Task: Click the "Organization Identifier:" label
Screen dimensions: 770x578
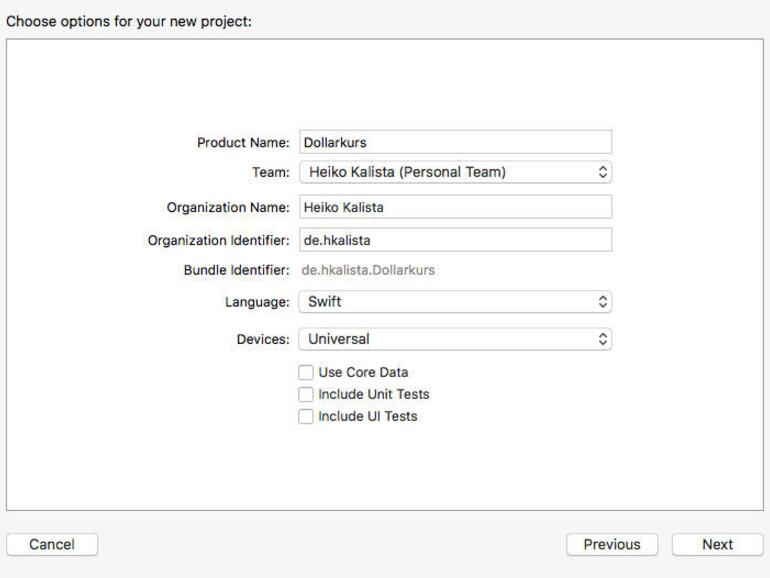Action: [x=219, y=240]
